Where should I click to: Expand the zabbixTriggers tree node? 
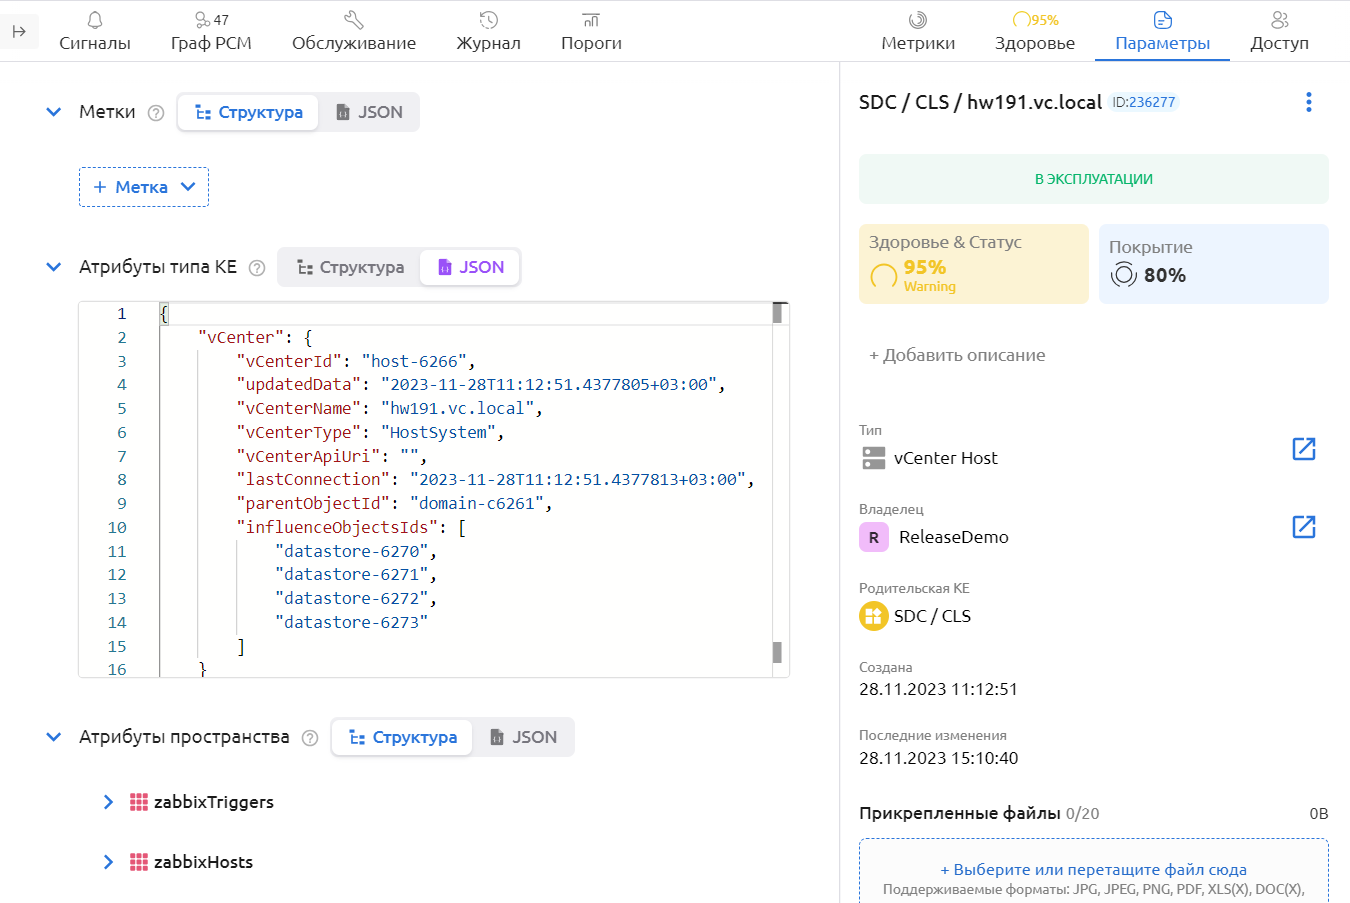point(108,802)
